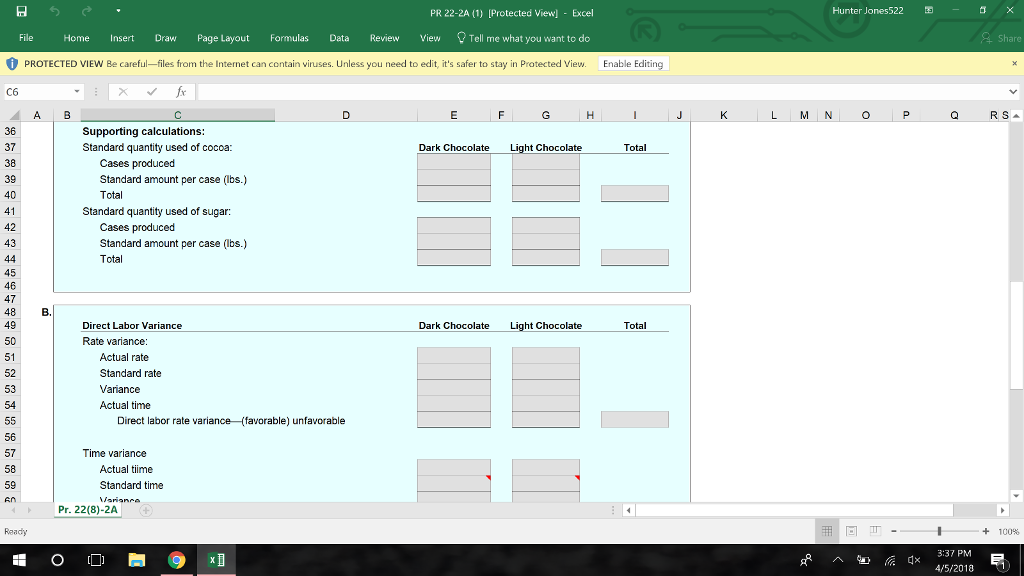Open the Action Center notification icon
Viewport: 1024px width, 576px height.
(998, 560)
